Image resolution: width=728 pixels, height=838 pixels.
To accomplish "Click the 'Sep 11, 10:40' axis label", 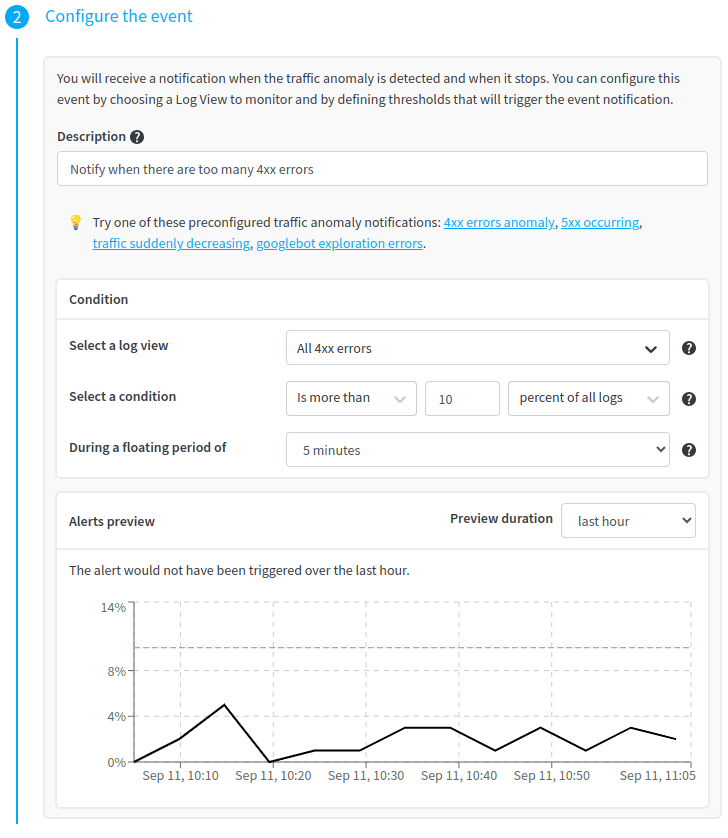I will 459,775.
